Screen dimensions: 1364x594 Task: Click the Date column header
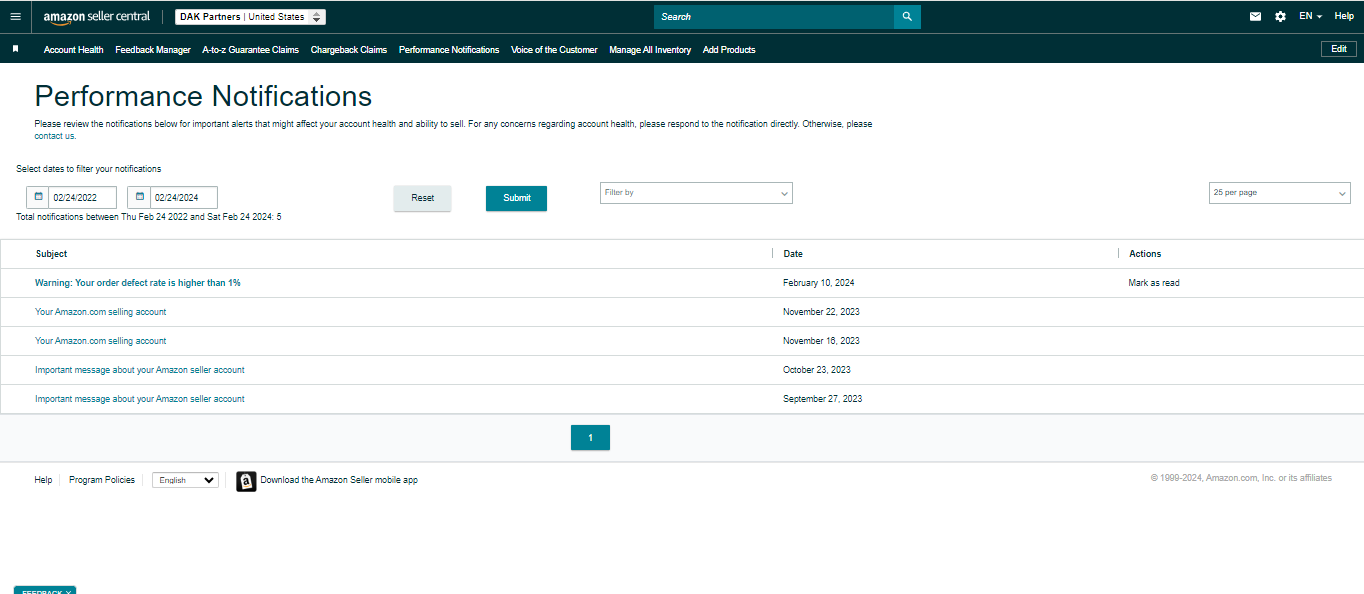point(793,254)
